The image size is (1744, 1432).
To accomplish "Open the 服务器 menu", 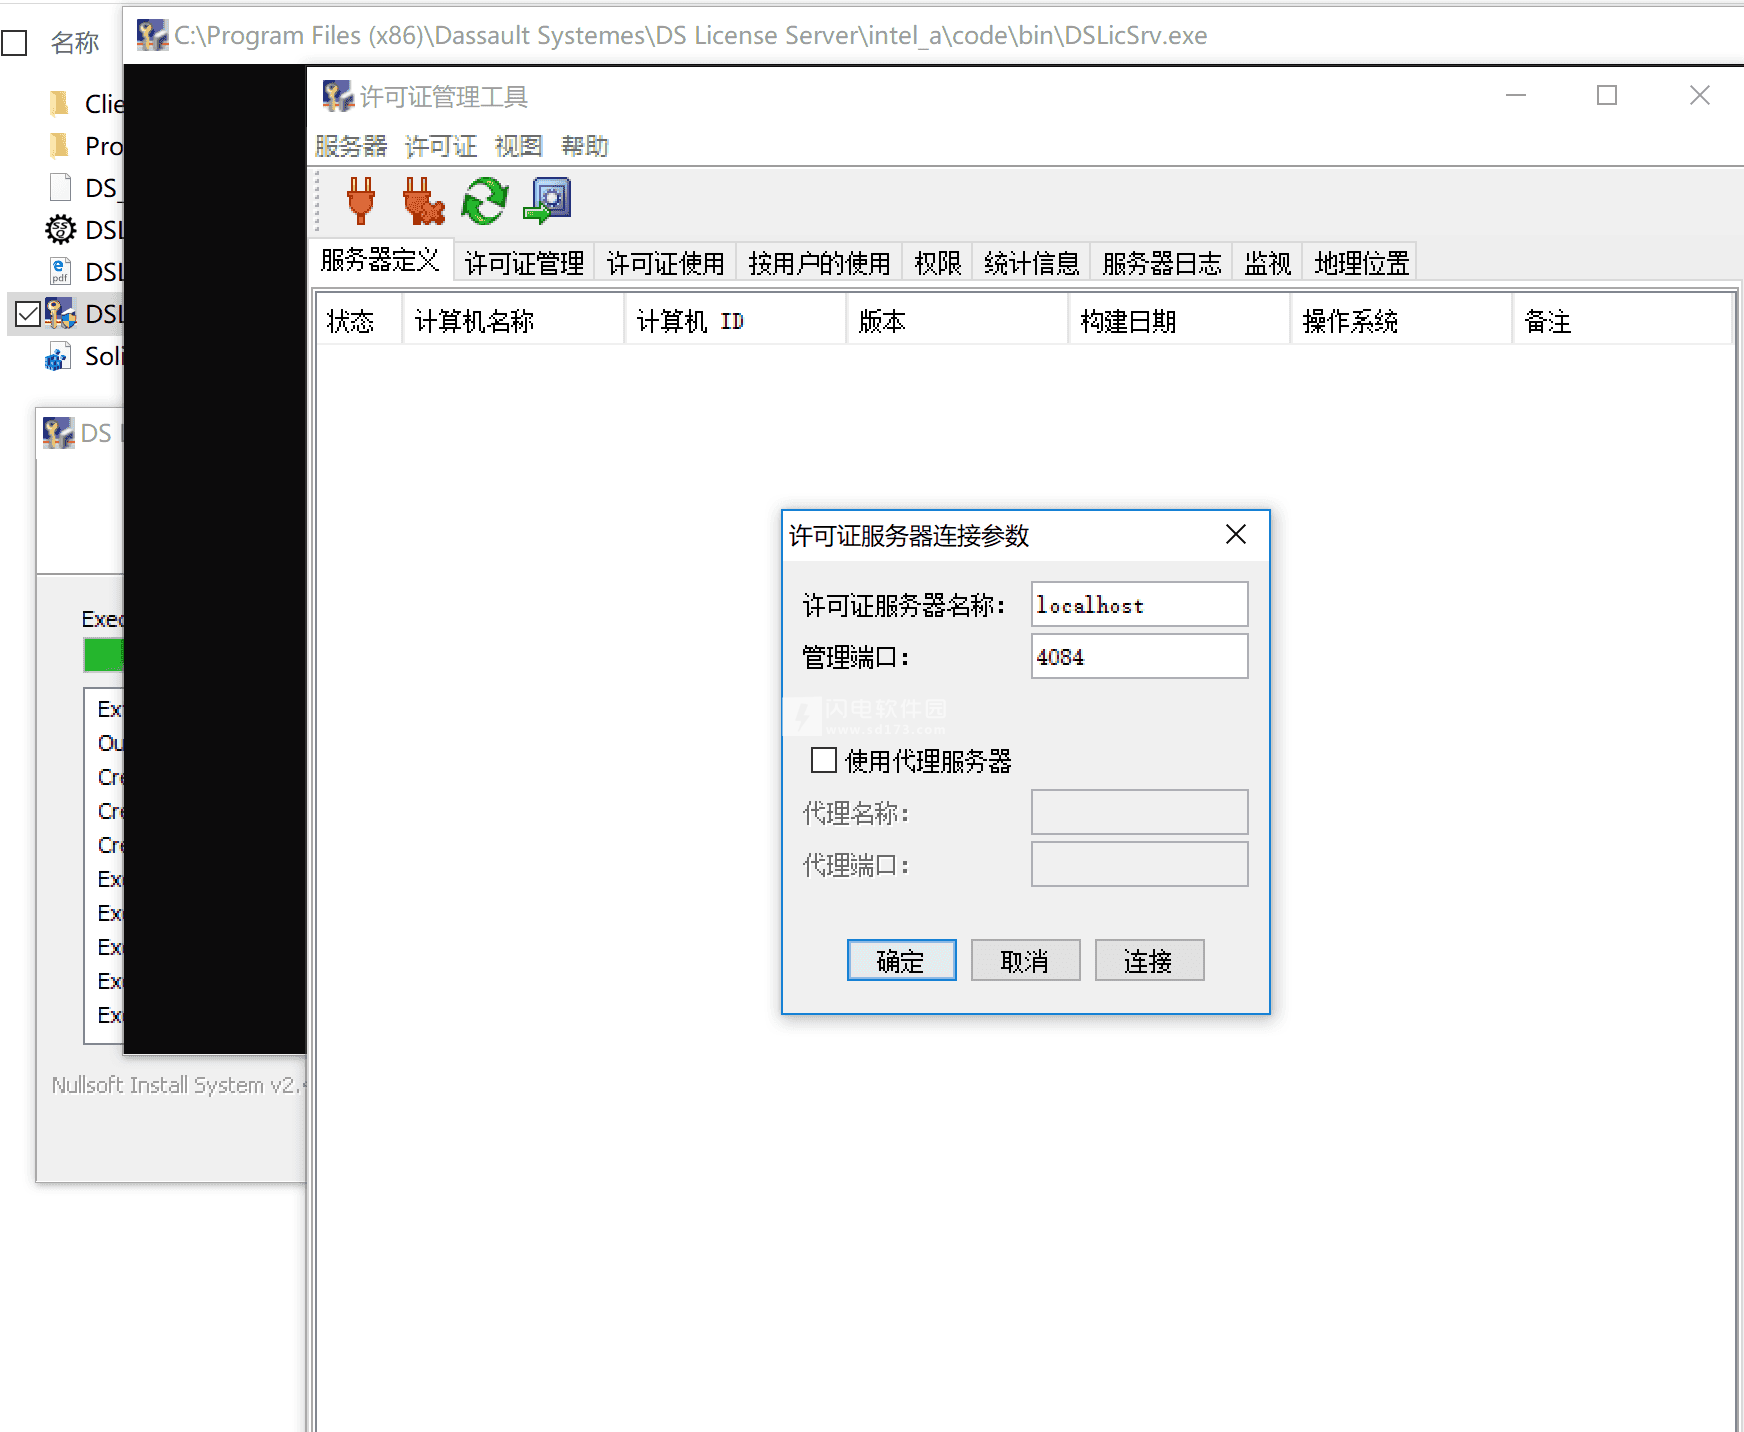I will 349,146.
